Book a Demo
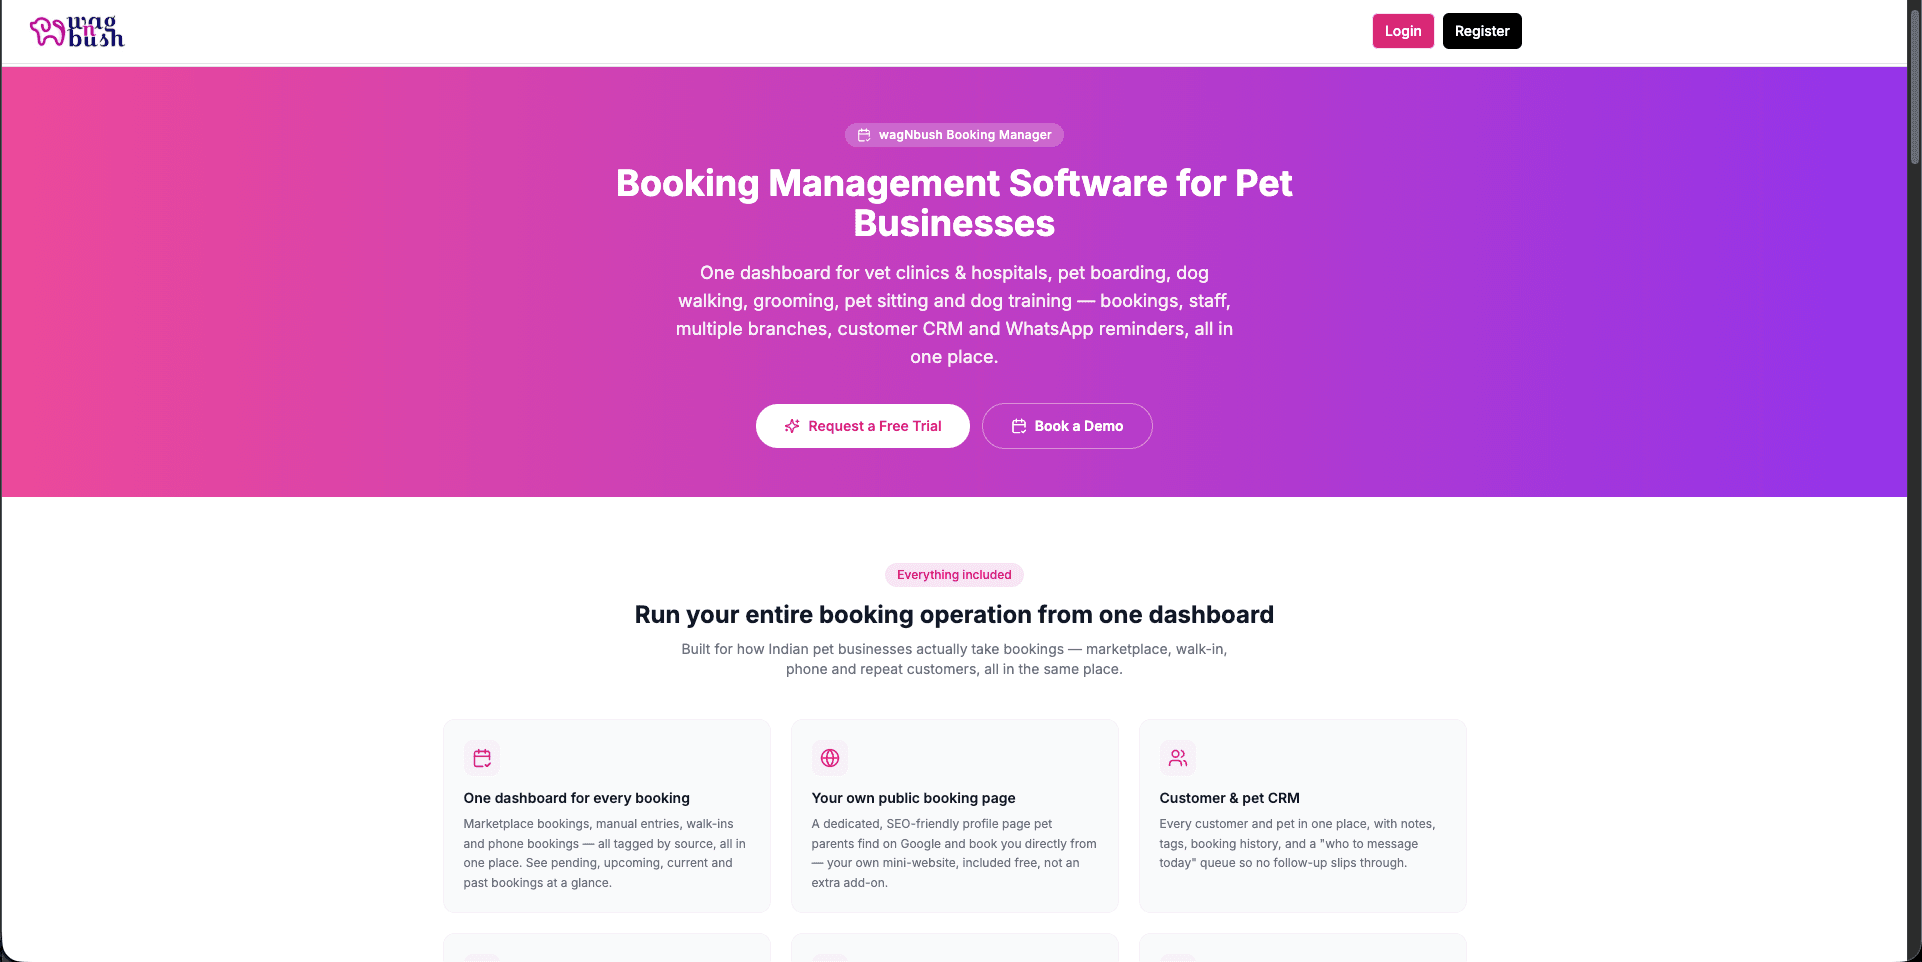 coord(1067,426)
